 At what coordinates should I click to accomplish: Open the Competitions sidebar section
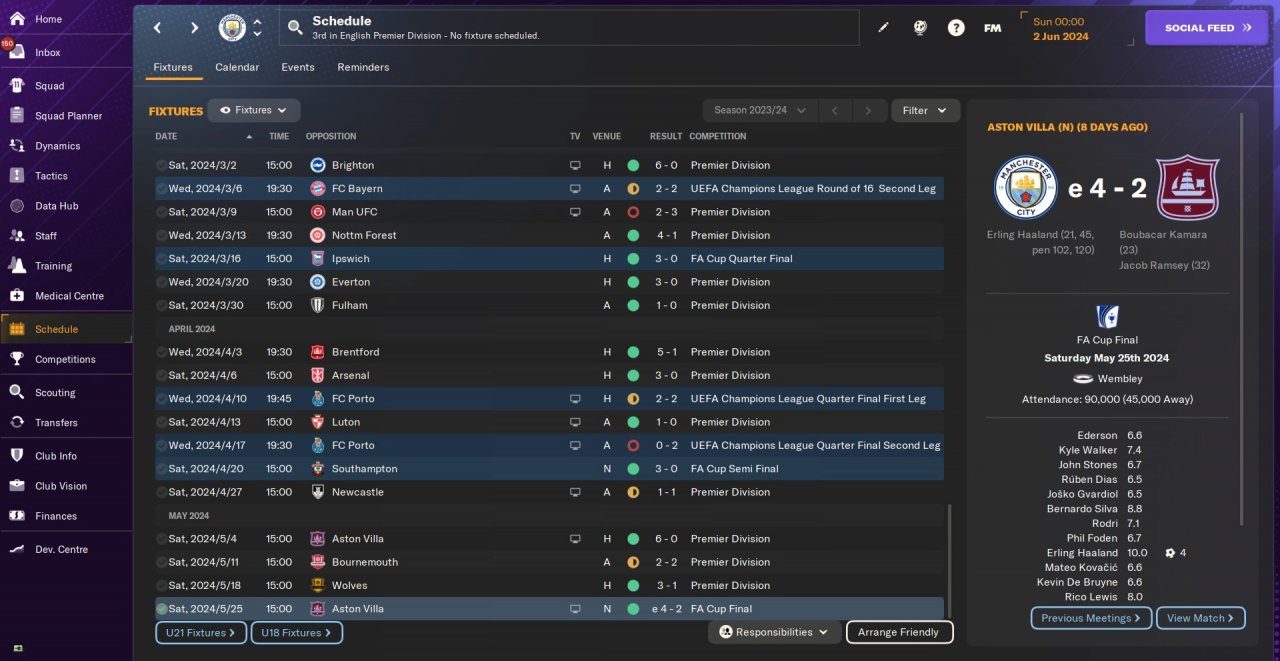pyautogui.click(x=66, y=359)
